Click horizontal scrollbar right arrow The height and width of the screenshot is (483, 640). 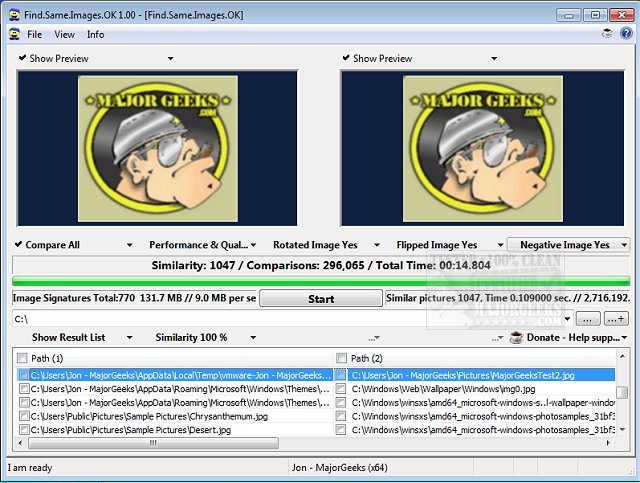pos(608,443)
